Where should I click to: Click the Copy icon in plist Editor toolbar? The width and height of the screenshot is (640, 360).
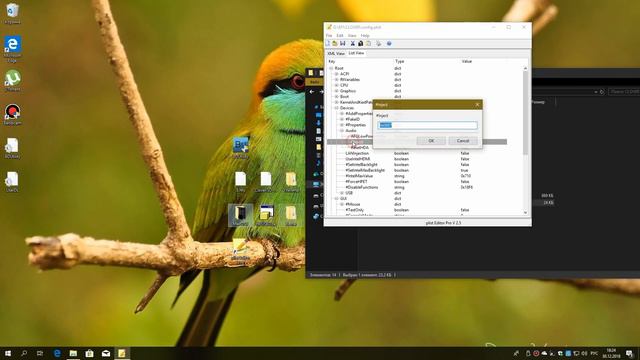click(360, 43)
